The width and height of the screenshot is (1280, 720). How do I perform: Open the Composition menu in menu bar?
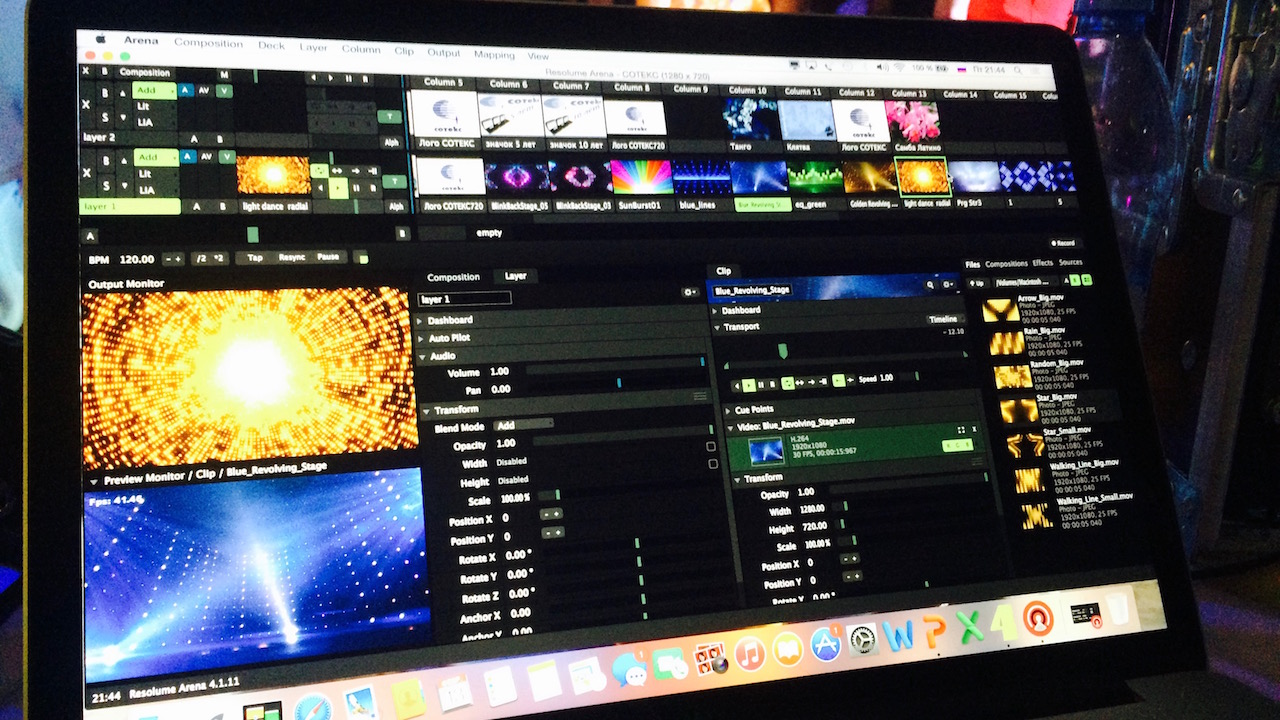pos(208,43)
